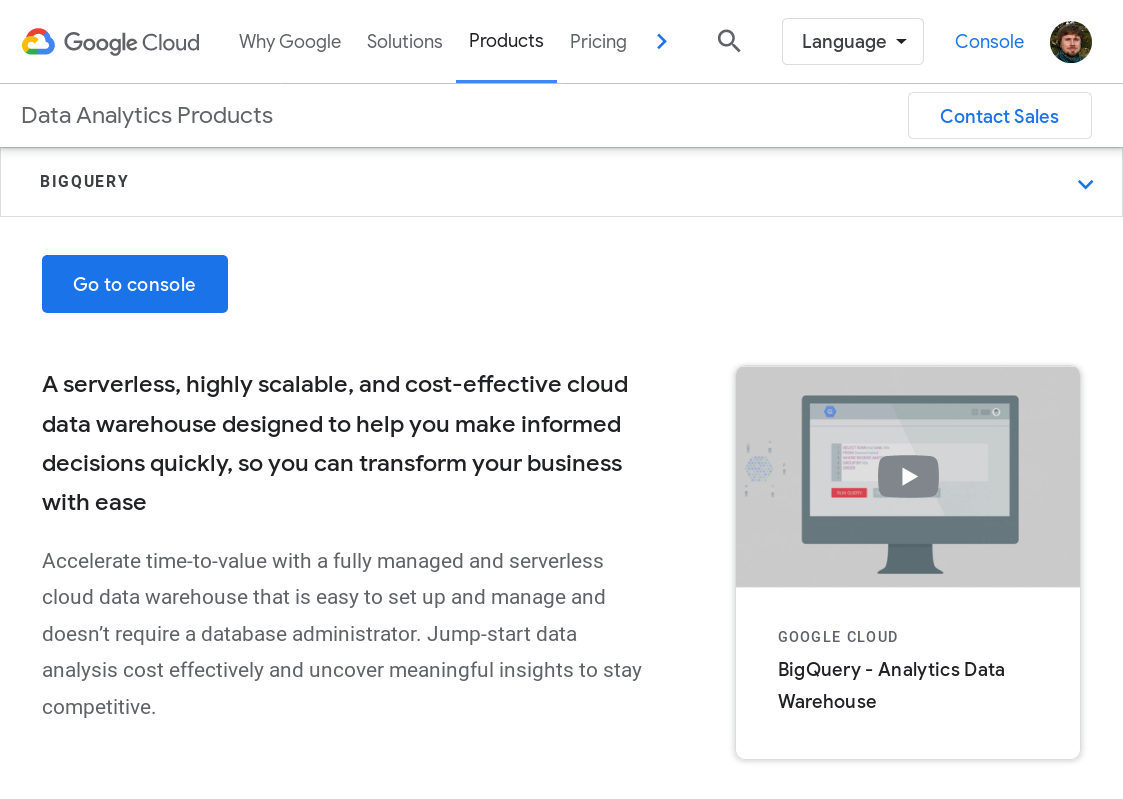Click the BIGQUERY section label

pyautogui.click(x=85, y=181)
